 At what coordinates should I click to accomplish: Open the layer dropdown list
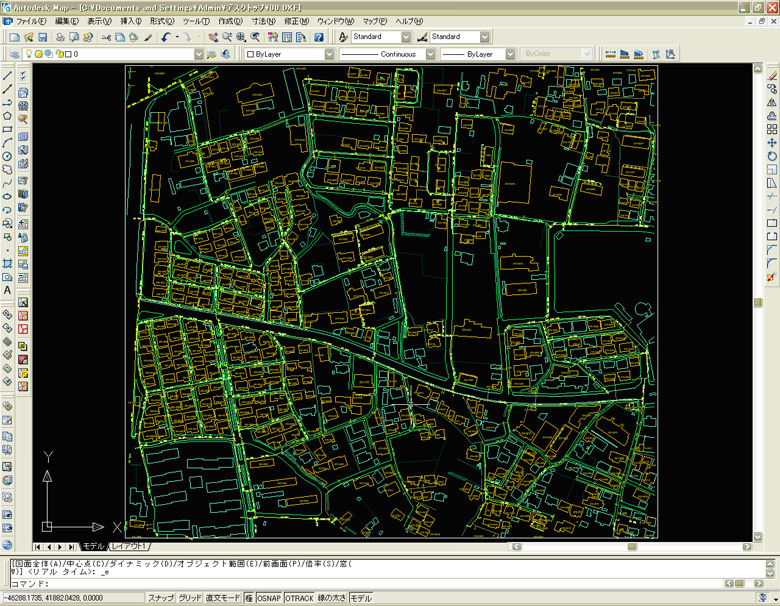[x=198, y=54]
